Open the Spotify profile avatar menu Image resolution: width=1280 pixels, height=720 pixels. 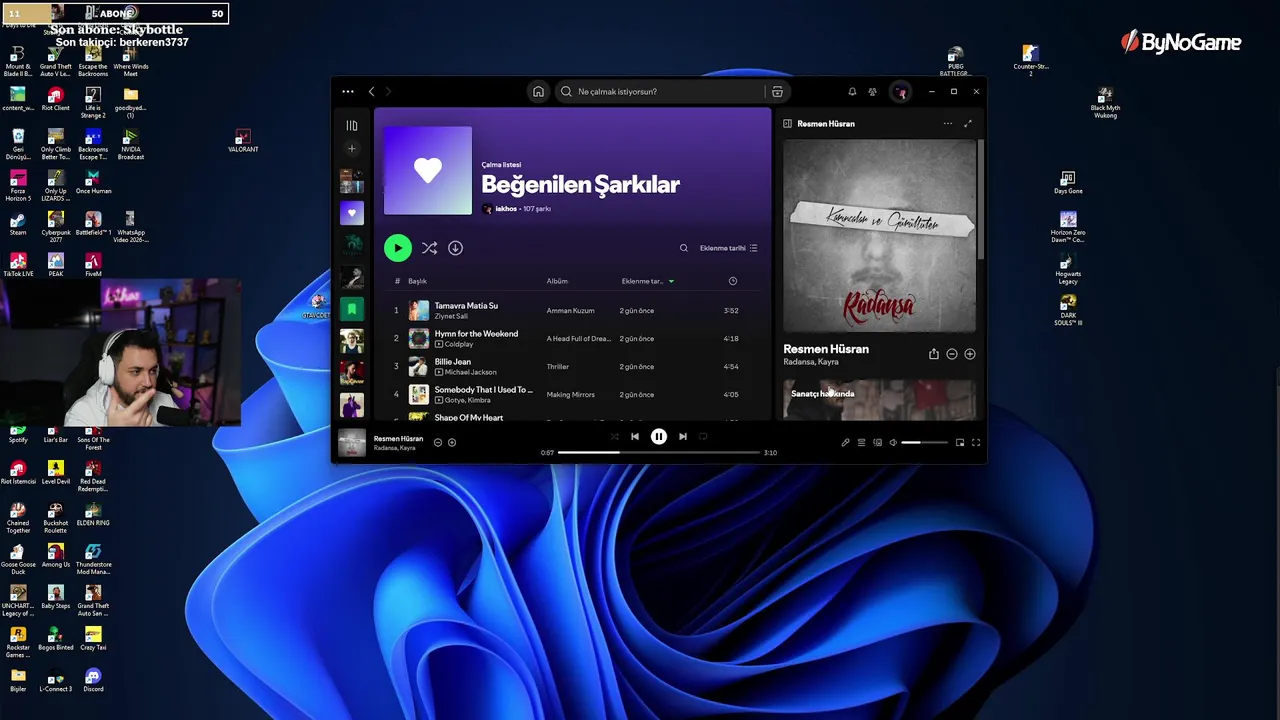click(901, 92)
